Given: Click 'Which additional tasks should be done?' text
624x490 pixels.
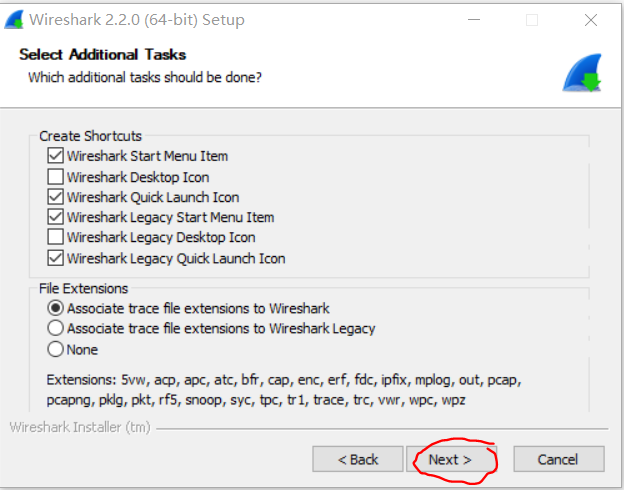Looking at the screenshot, I should pyautogui.click(x=145, y=77).
